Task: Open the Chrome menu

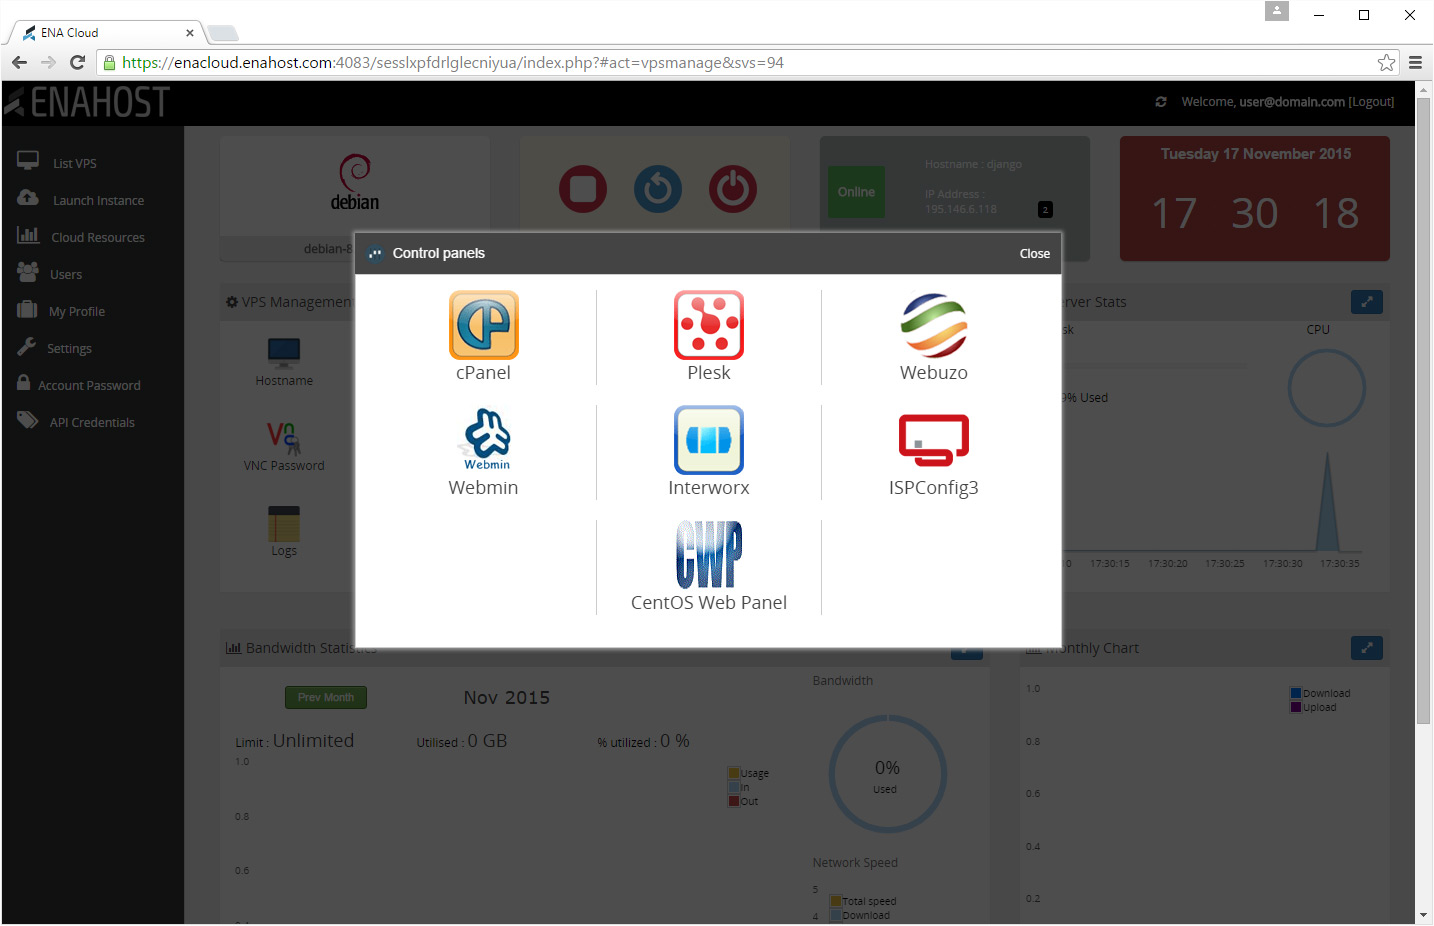Action: coord(1415,63)
